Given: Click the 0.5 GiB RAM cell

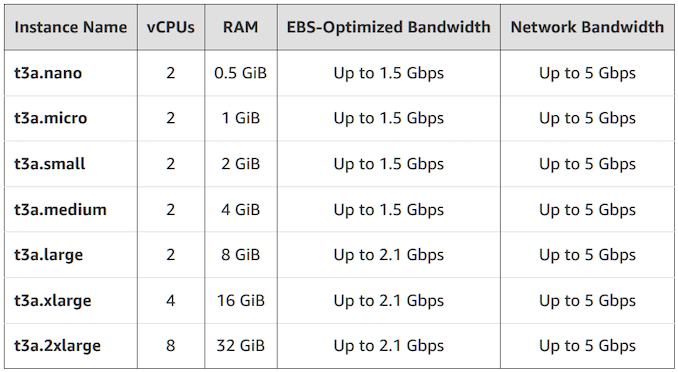Looking at the screenshot, I should coord(240,73).
